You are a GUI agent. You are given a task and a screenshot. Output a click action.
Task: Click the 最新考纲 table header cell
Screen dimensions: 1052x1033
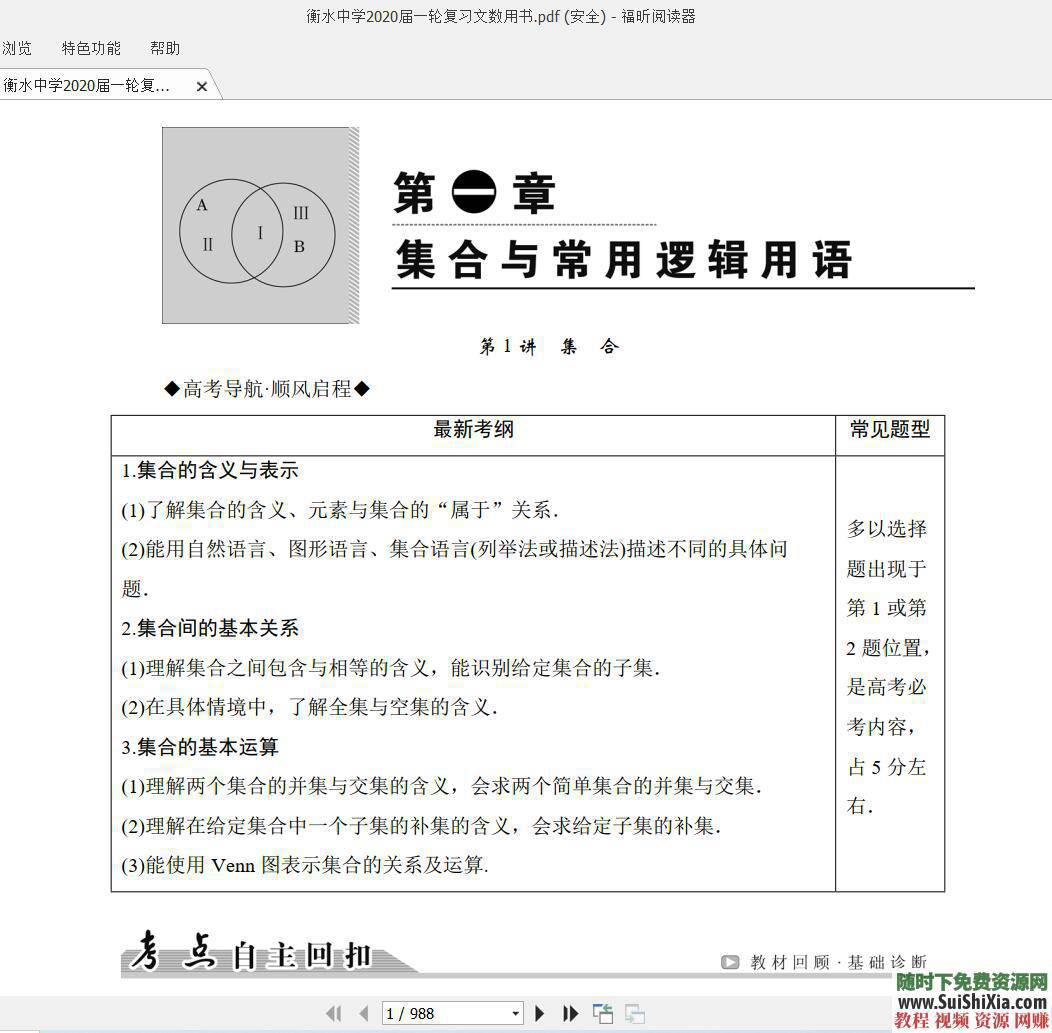(x=473, y=430)
